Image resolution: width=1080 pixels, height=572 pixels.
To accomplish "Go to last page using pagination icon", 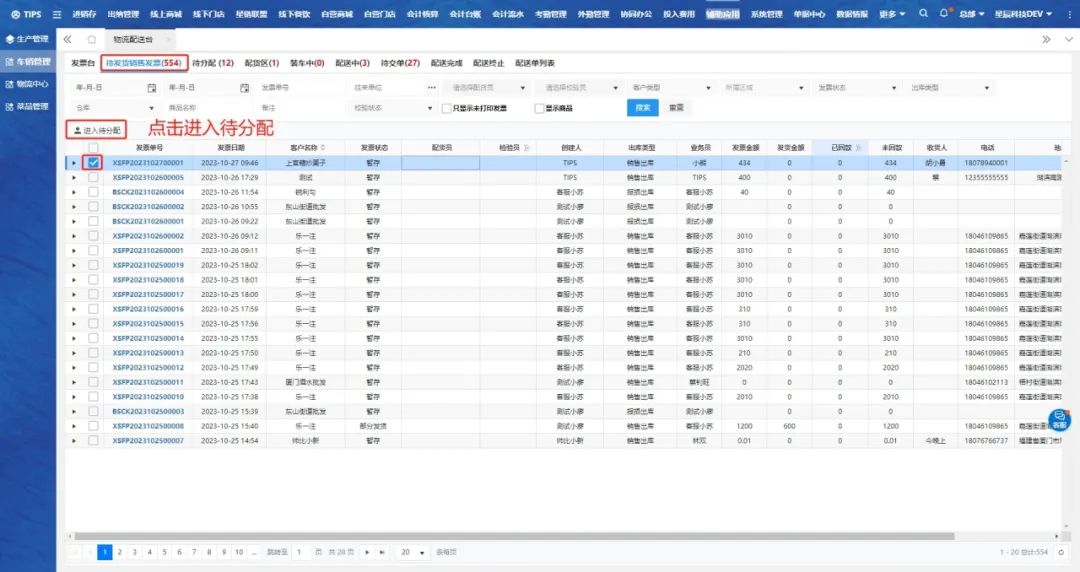I will (381, 552).
